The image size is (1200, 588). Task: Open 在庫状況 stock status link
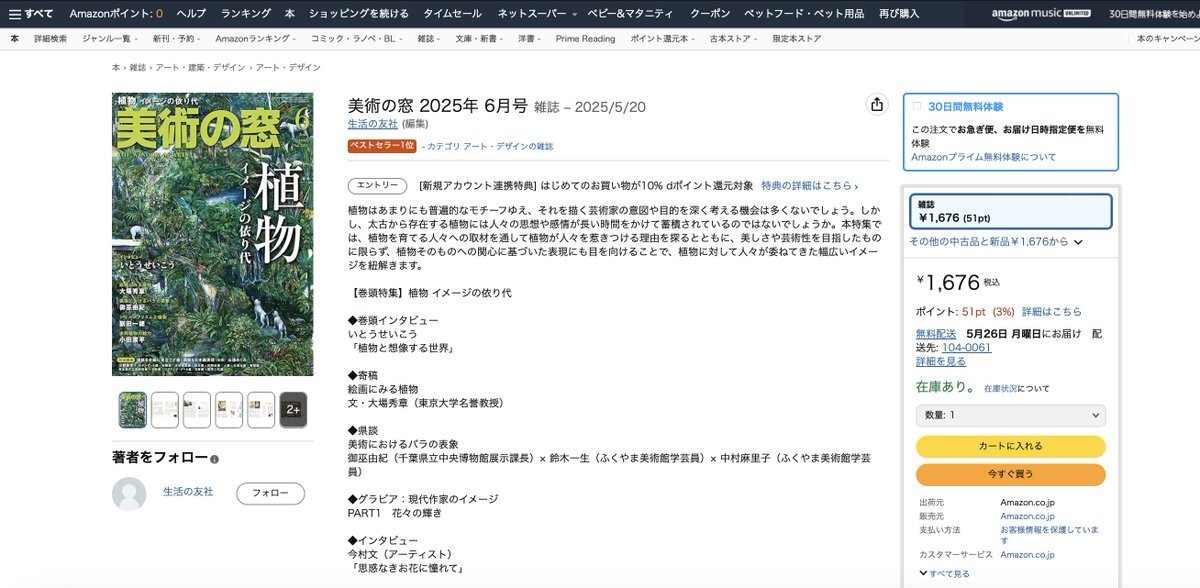coord(1001,388)
